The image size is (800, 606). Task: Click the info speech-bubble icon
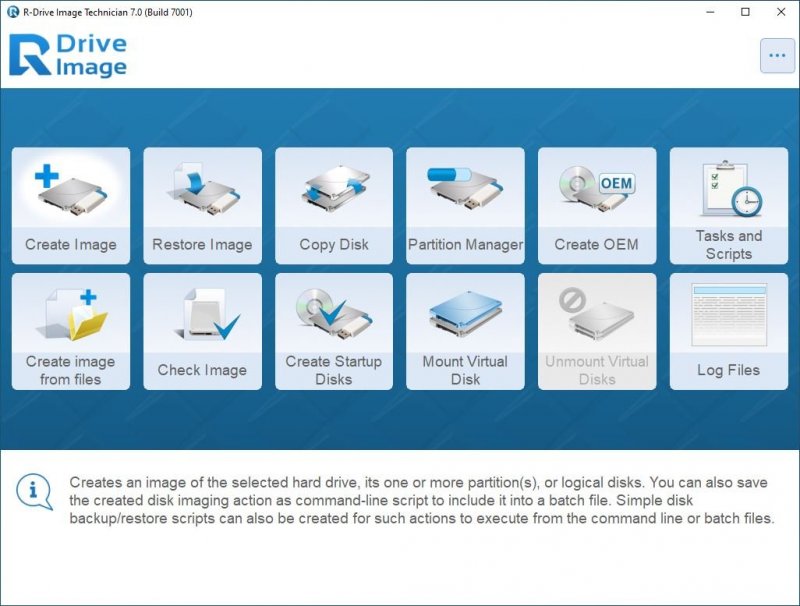pyautogui.click(x=34, y=492)
